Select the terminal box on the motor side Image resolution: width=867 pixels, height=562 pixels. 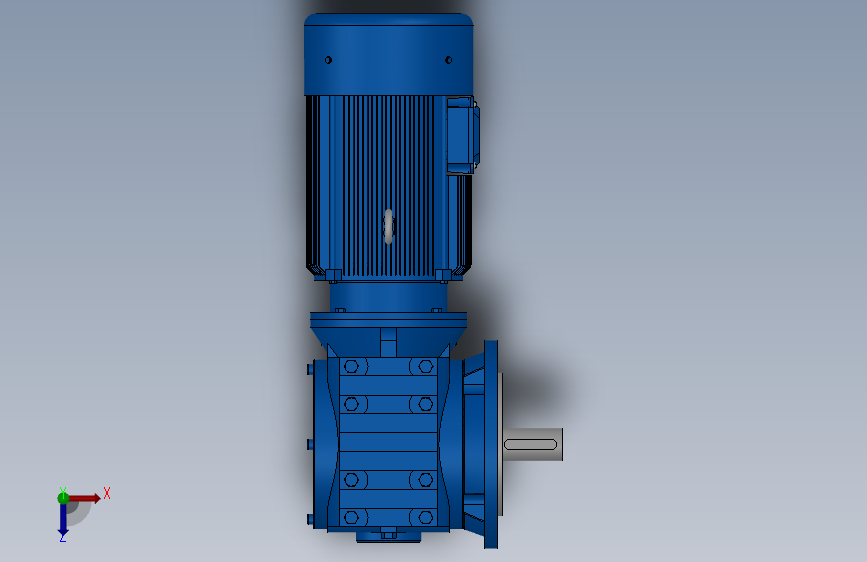pyautogui.click(x=462, y=136)
